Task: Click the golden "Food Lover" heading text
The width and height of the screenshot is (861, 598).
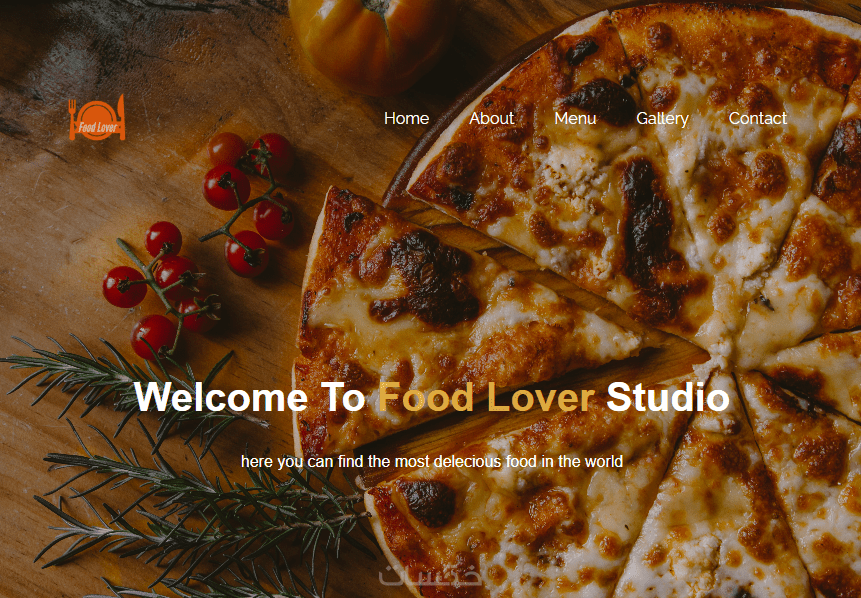Action: 487,396
